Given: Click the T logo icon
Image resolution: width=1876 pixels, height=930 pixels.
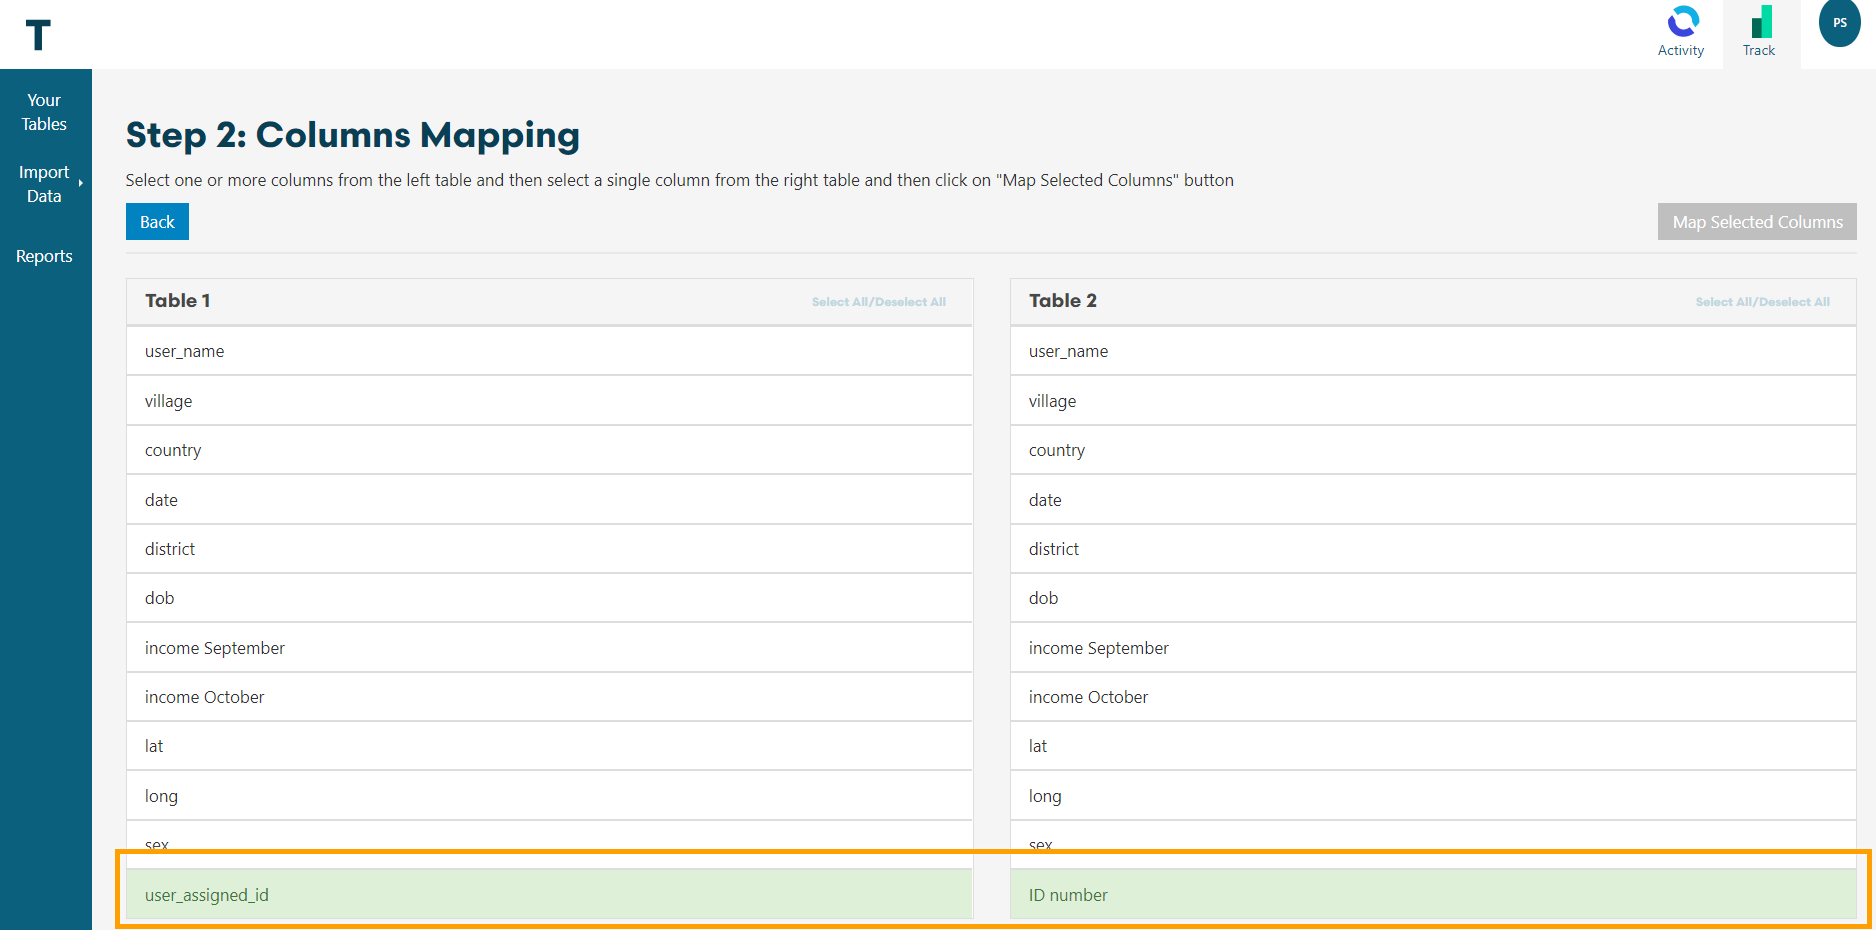Looking at the screenshot, I should point(38,35).
